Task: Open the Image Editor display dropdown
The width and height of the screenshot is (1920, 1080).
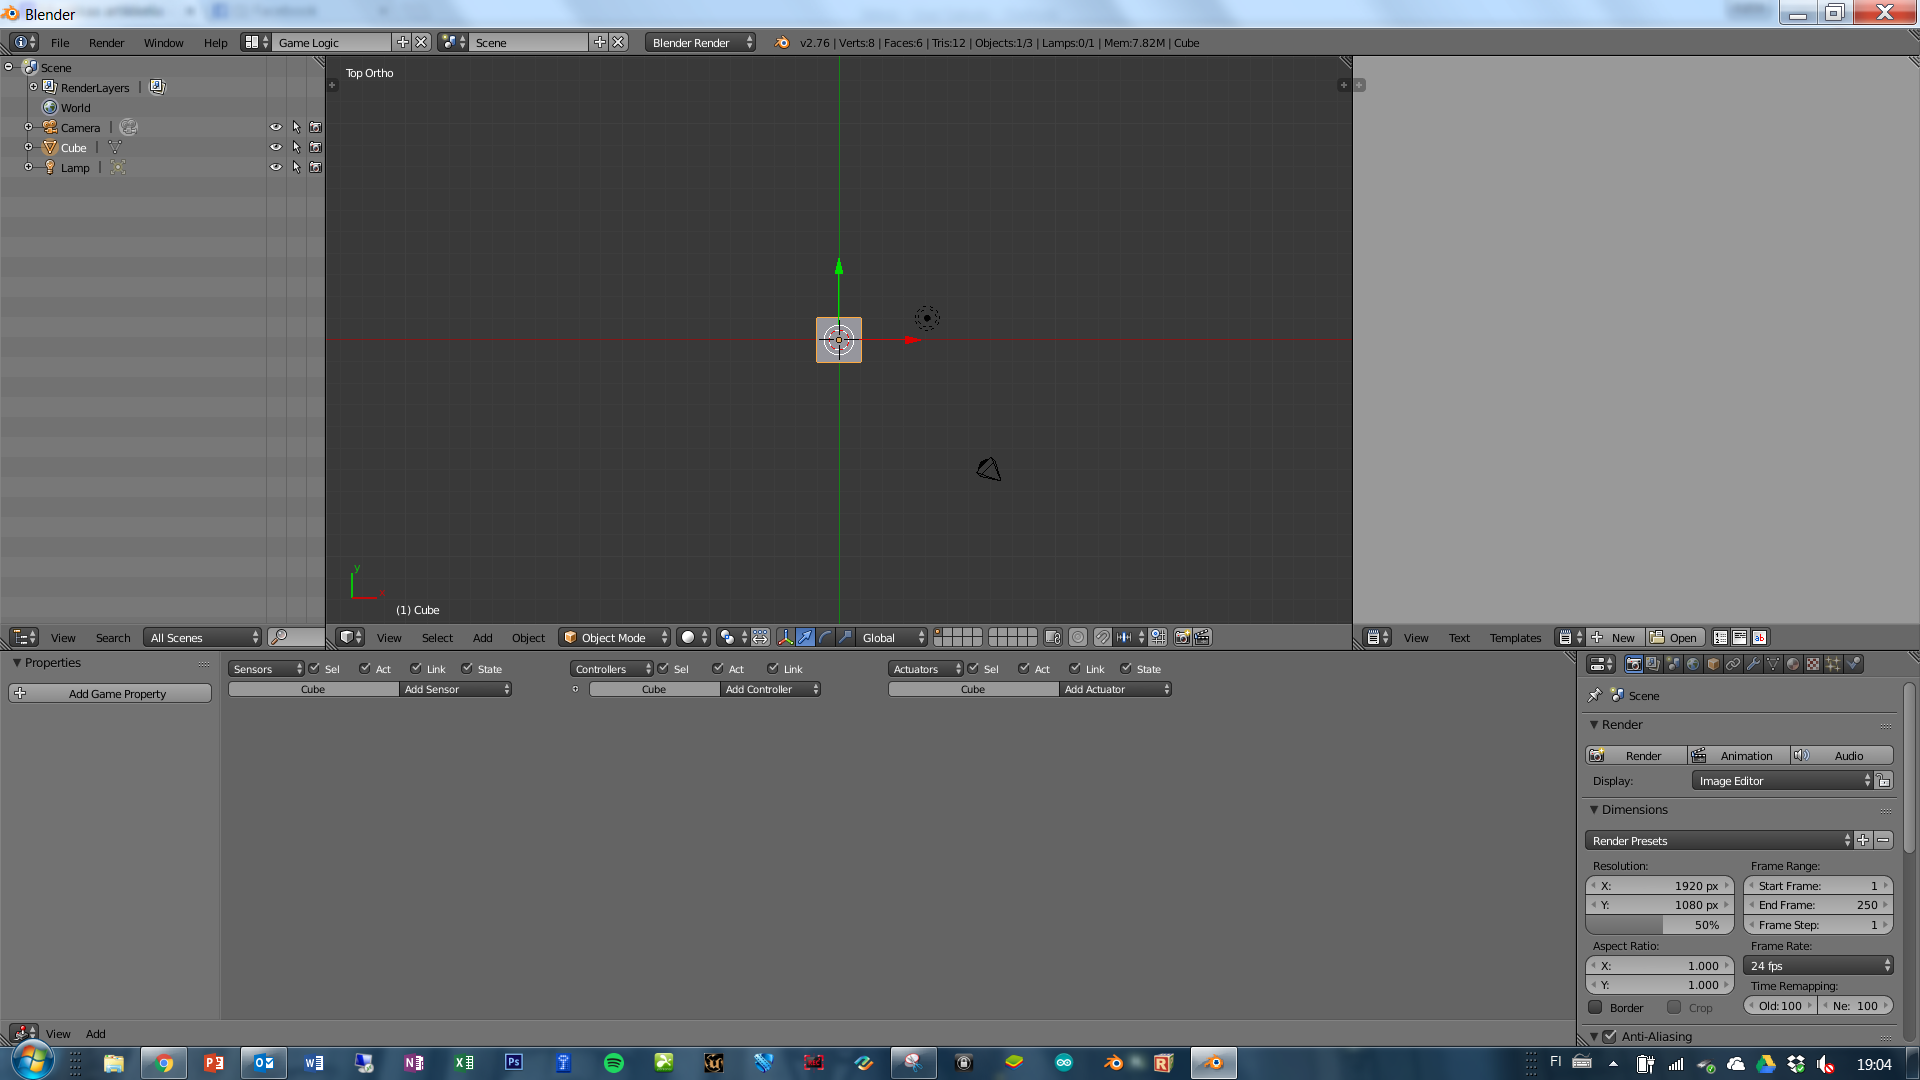Action: (1782, 780)
